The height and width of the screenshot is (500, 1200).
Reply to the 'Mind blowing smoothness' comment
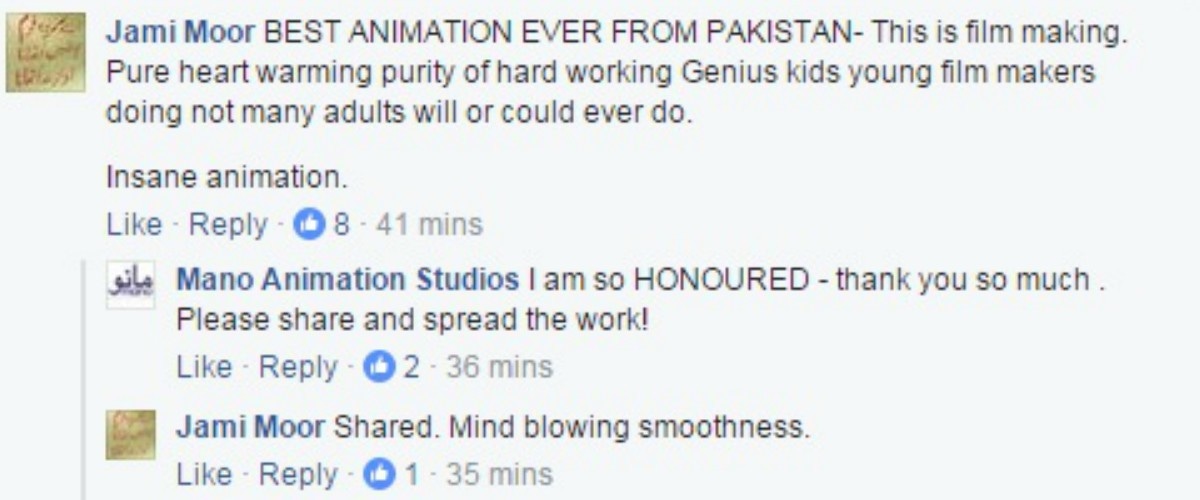pyautogui.click(x=298, y=474)
